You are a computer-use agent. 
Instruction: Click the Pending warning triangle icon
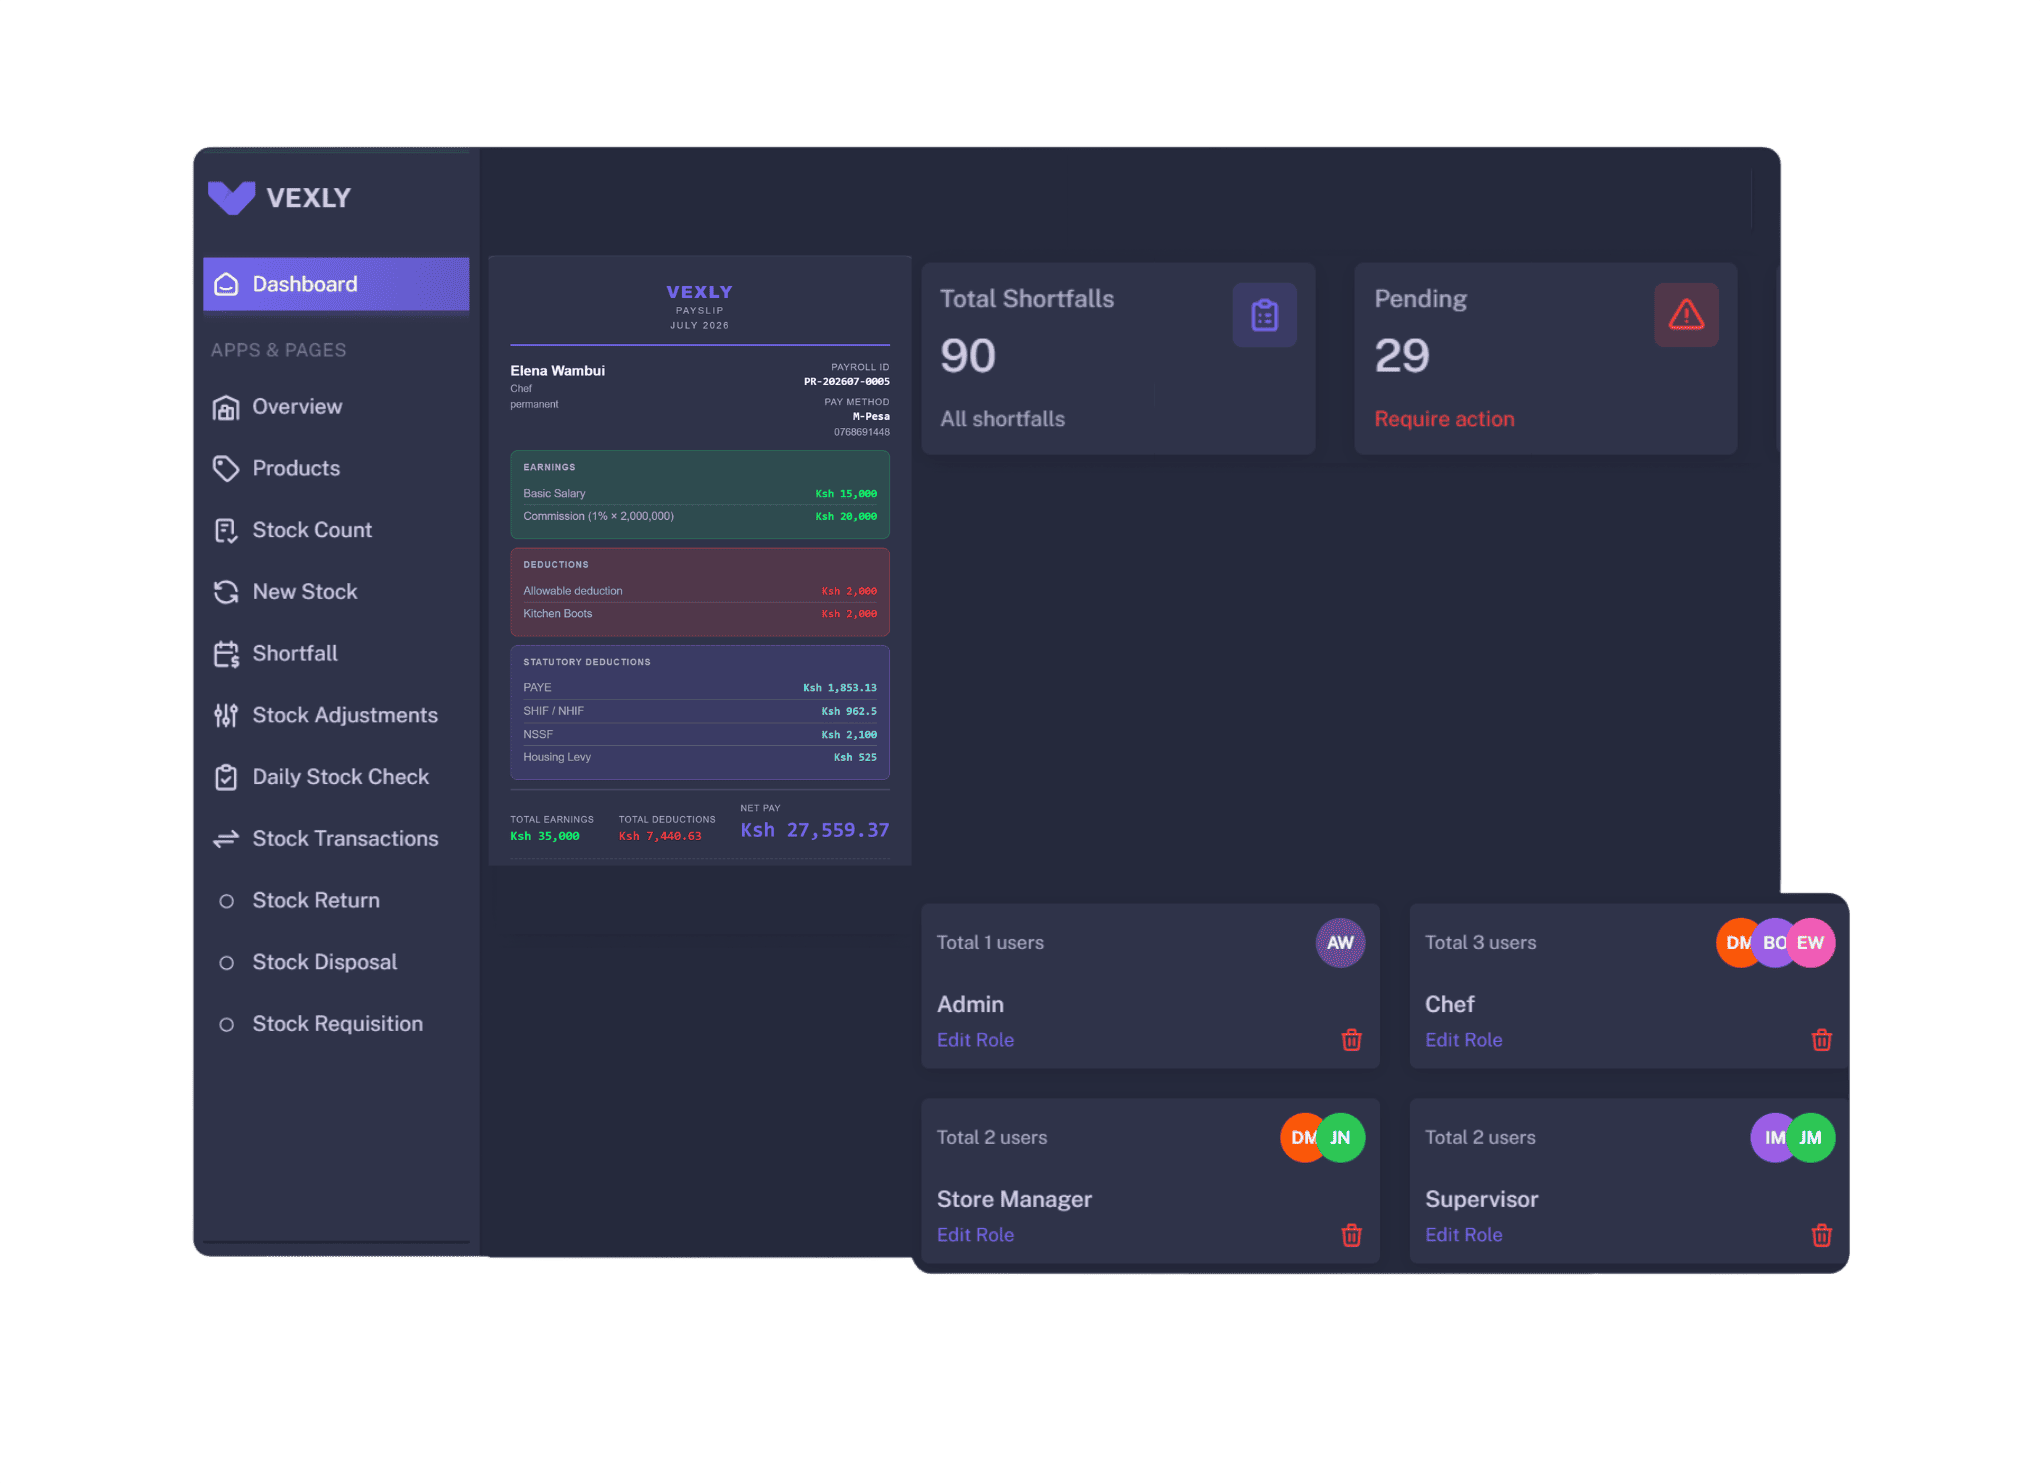[x=1686, y=315]
